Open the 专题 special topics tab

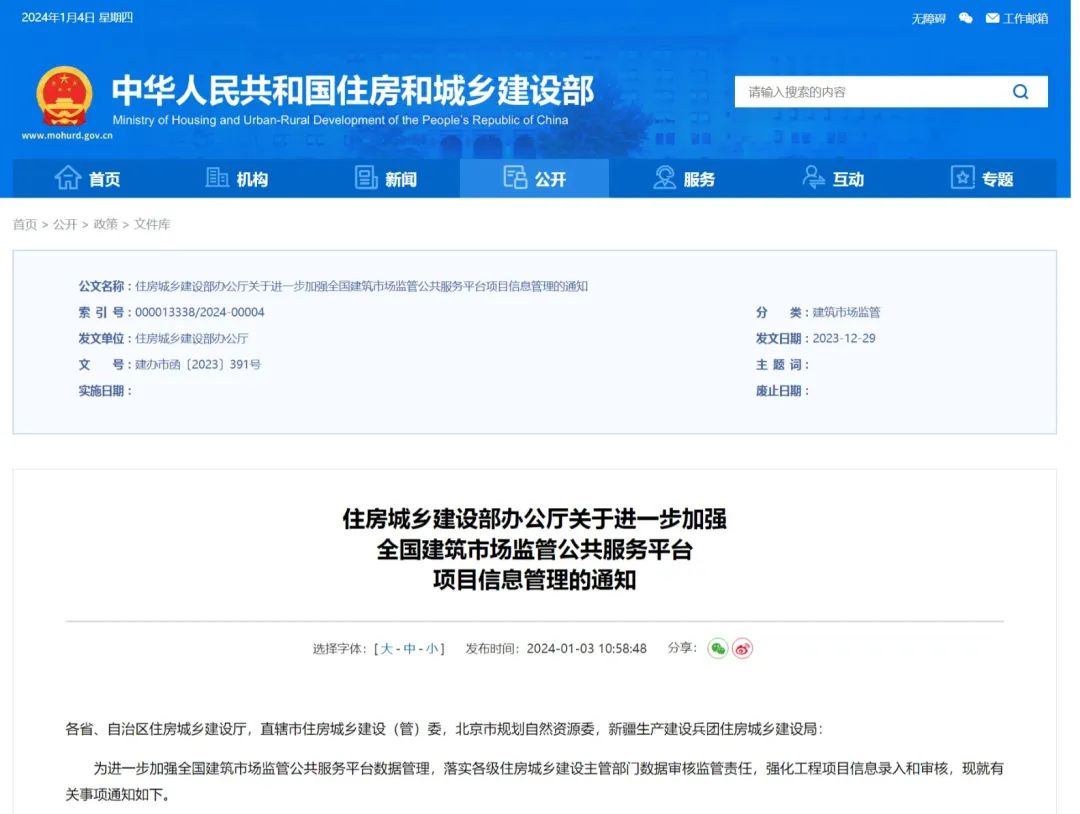[x=982, y=179]
